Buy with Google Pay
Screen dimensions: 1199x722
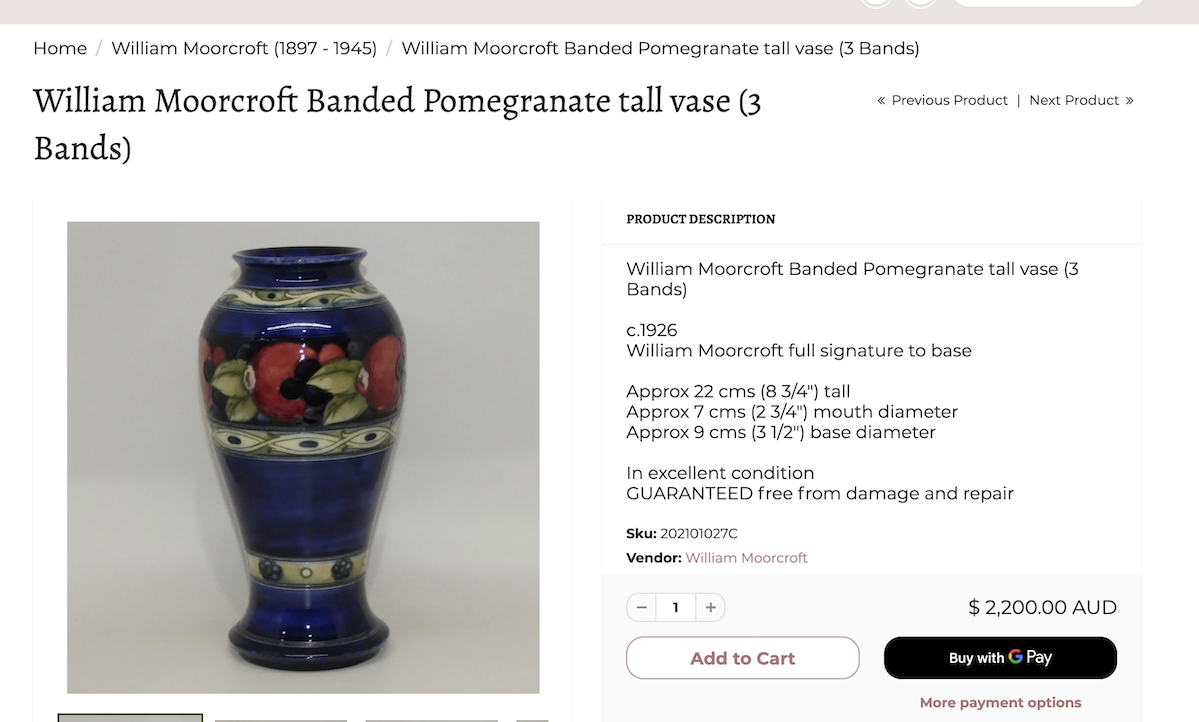[x=1000, y=658]
